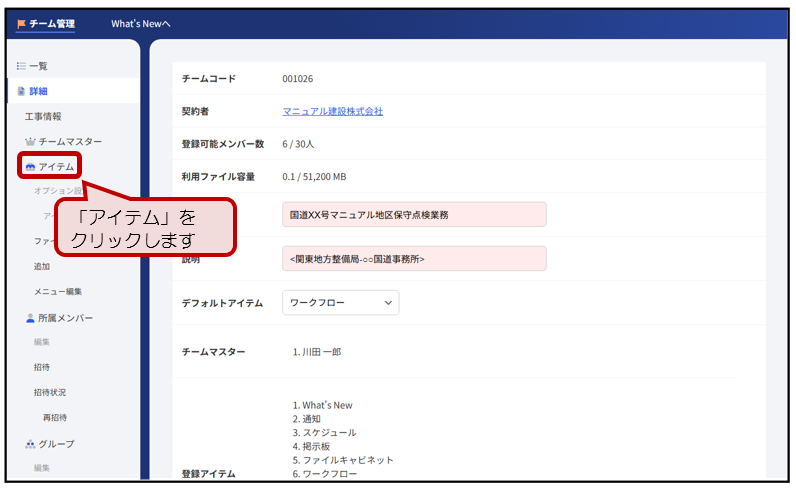Click the 登録アイテム label
Image resolution: width=796 pixels, height=493 pixels.
(209, 474)
